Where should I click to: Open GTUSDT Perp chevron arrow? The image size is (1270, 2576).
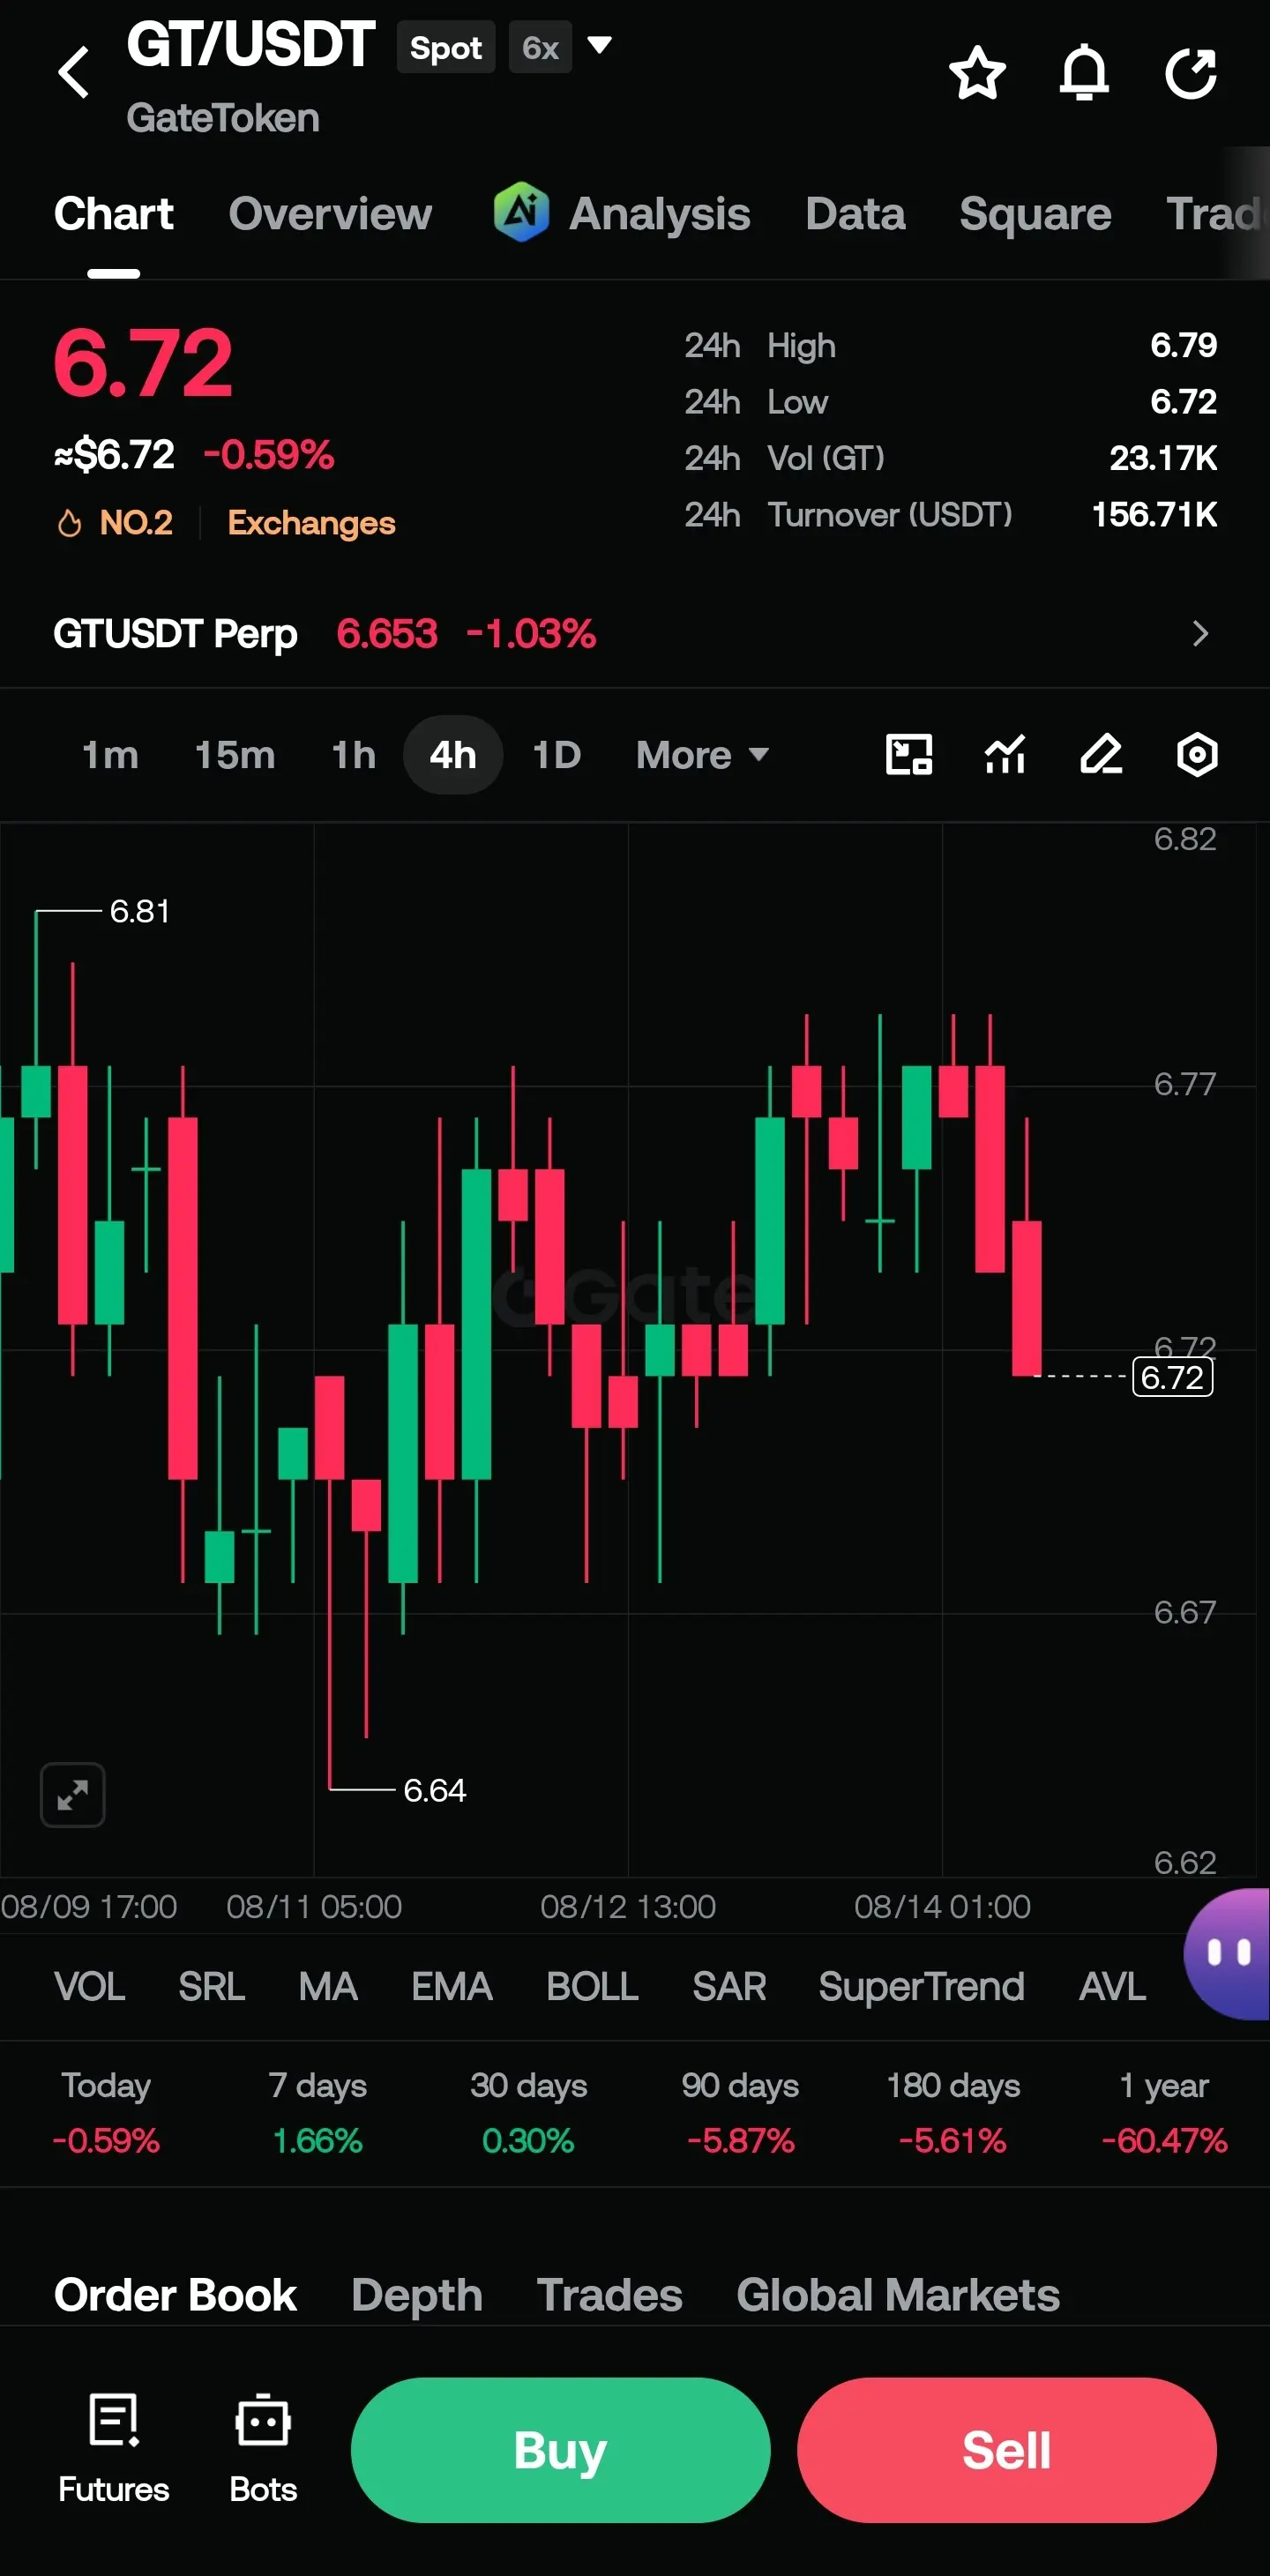coord(1201,633)
